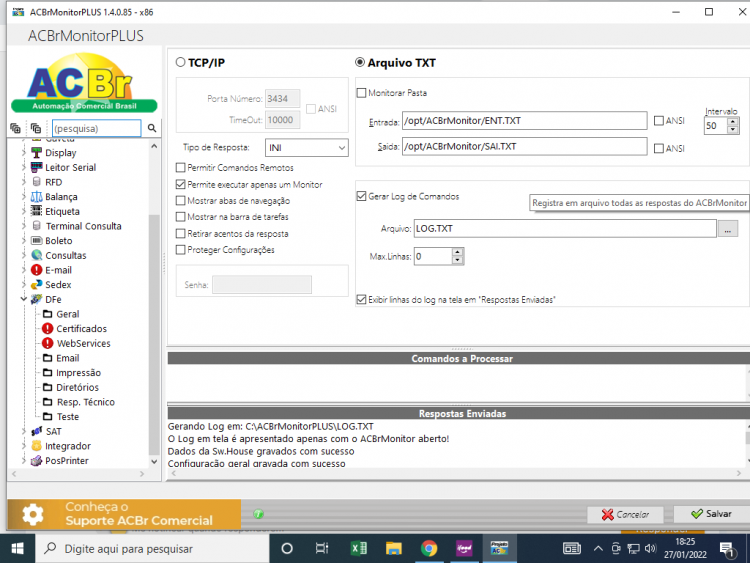
Task: Enable Monitorar Pasta checkbox
Action: (362, 93)
